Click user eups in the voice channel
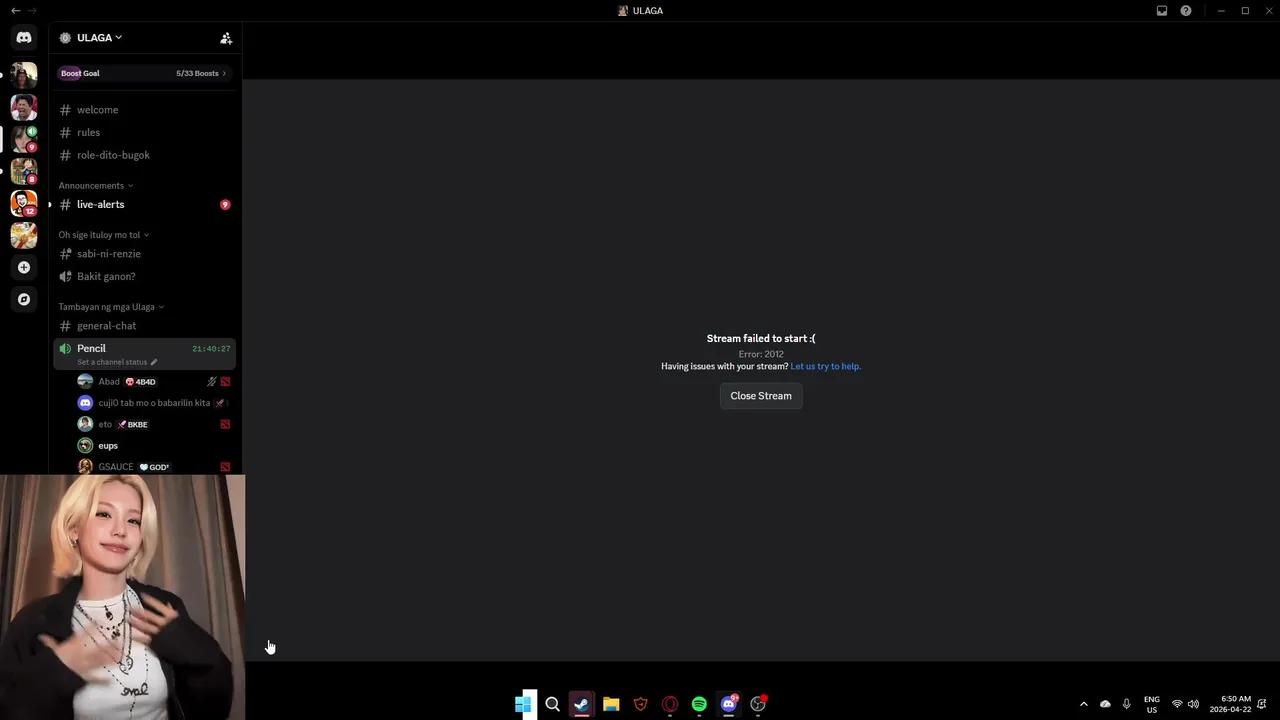1280x720 pixels. point(108,446)
